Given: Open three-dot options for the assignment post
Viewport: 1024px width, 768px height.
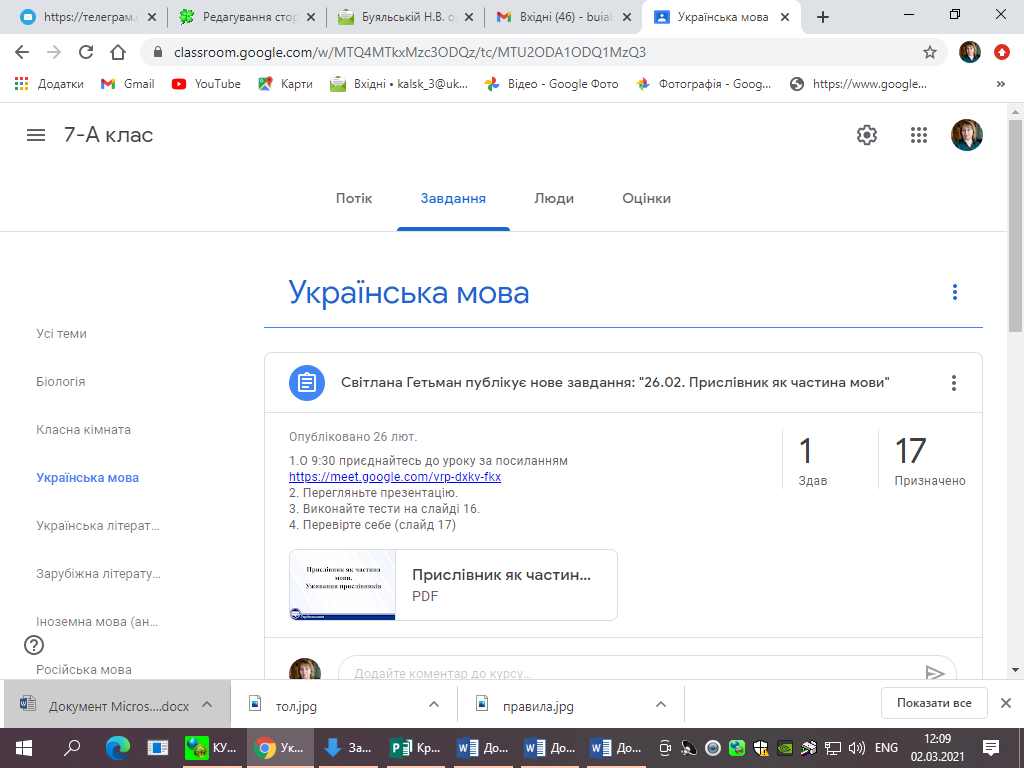Looking at the screenshot, I should coord(954,383).
